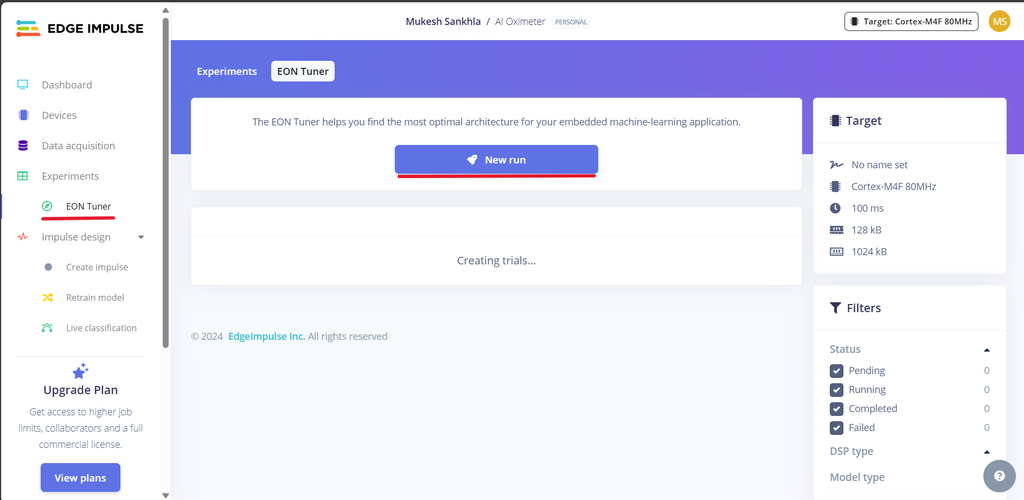The width and height of the screenshot is (1024, 500).
Task: Open the help question mark button
Action: tap(999, 476)
